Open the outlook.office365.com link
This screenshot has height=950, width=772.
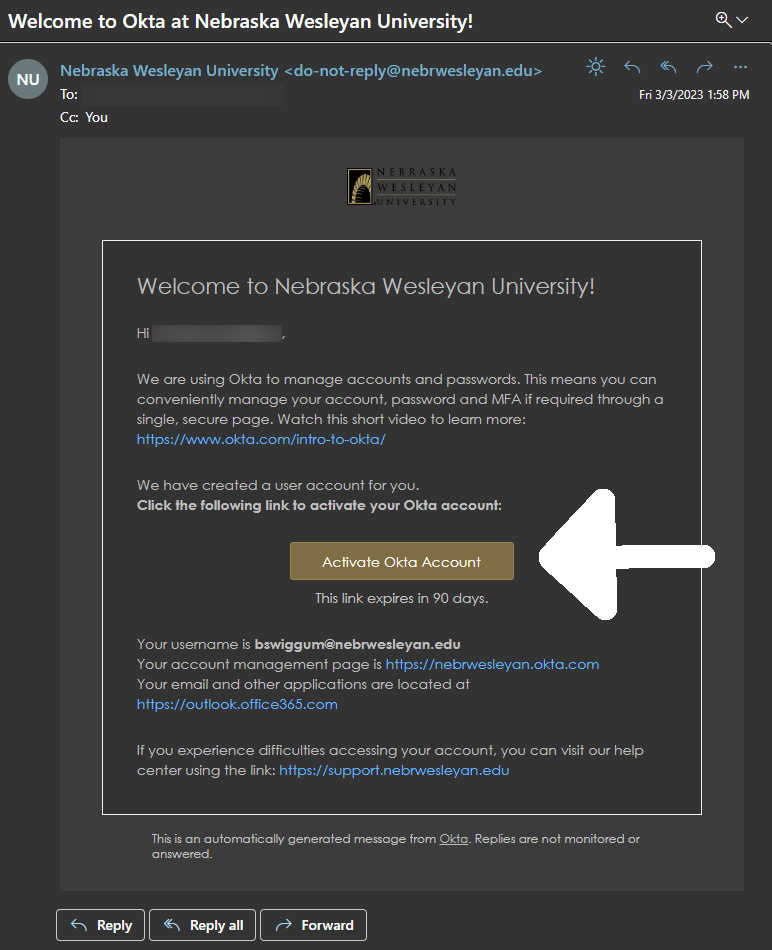click(237, 704)
